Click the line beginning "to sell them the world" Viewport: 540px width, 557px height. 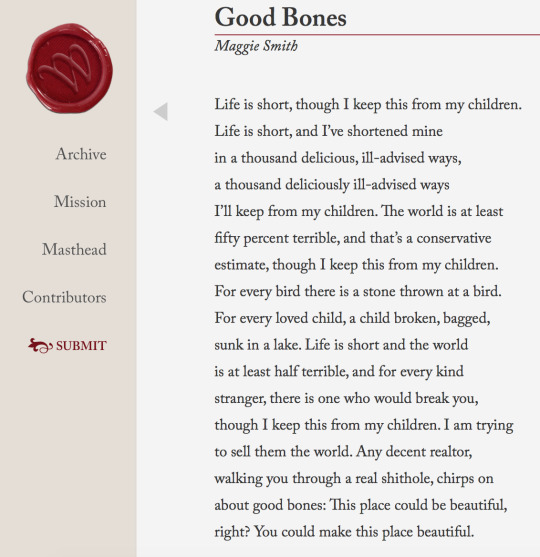pos(343,452)
